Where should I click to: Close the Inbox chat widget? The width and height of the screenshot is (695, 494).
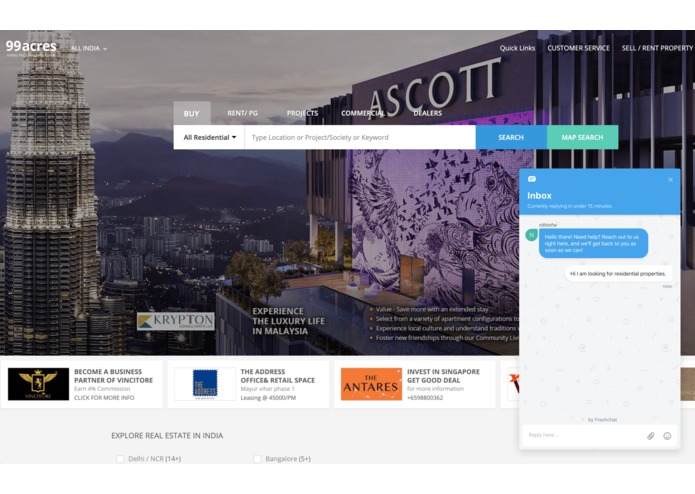pos(671,180)
